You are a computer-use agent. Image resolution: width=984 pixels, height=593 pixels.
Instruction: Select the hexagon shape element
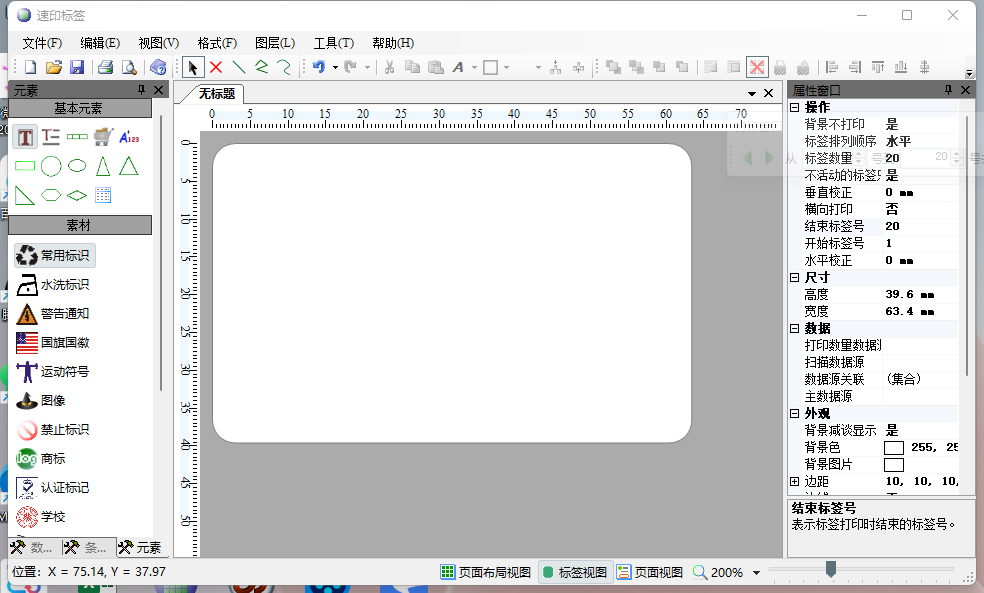51,195
